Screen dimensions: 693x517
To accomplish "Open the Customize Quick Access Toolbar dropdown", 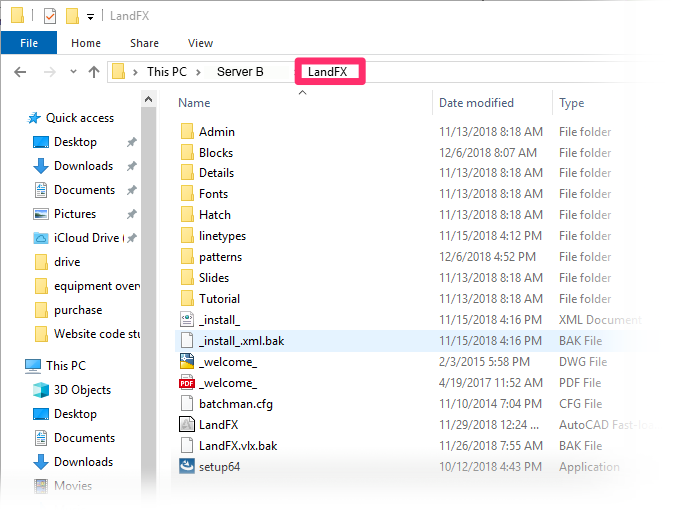I will click(x=90, y=17).
